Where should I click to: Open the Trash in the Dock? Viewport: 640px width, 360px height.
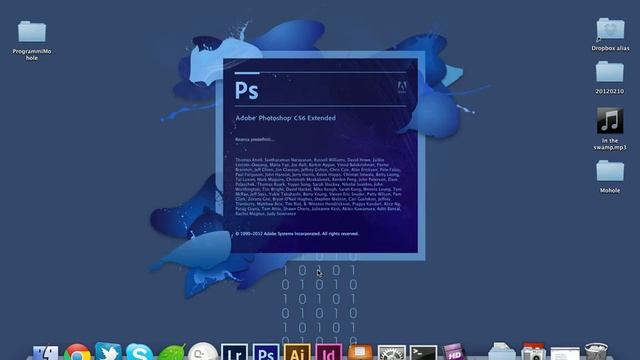(596, 352)
